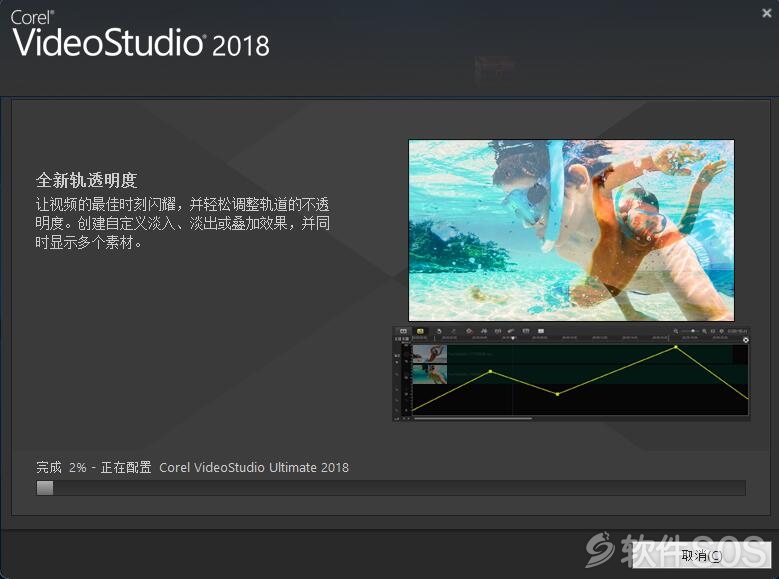This screenshot has height=579, width=779.
Task: Click the 取消(C) cancel button
Action: point(701,555)
